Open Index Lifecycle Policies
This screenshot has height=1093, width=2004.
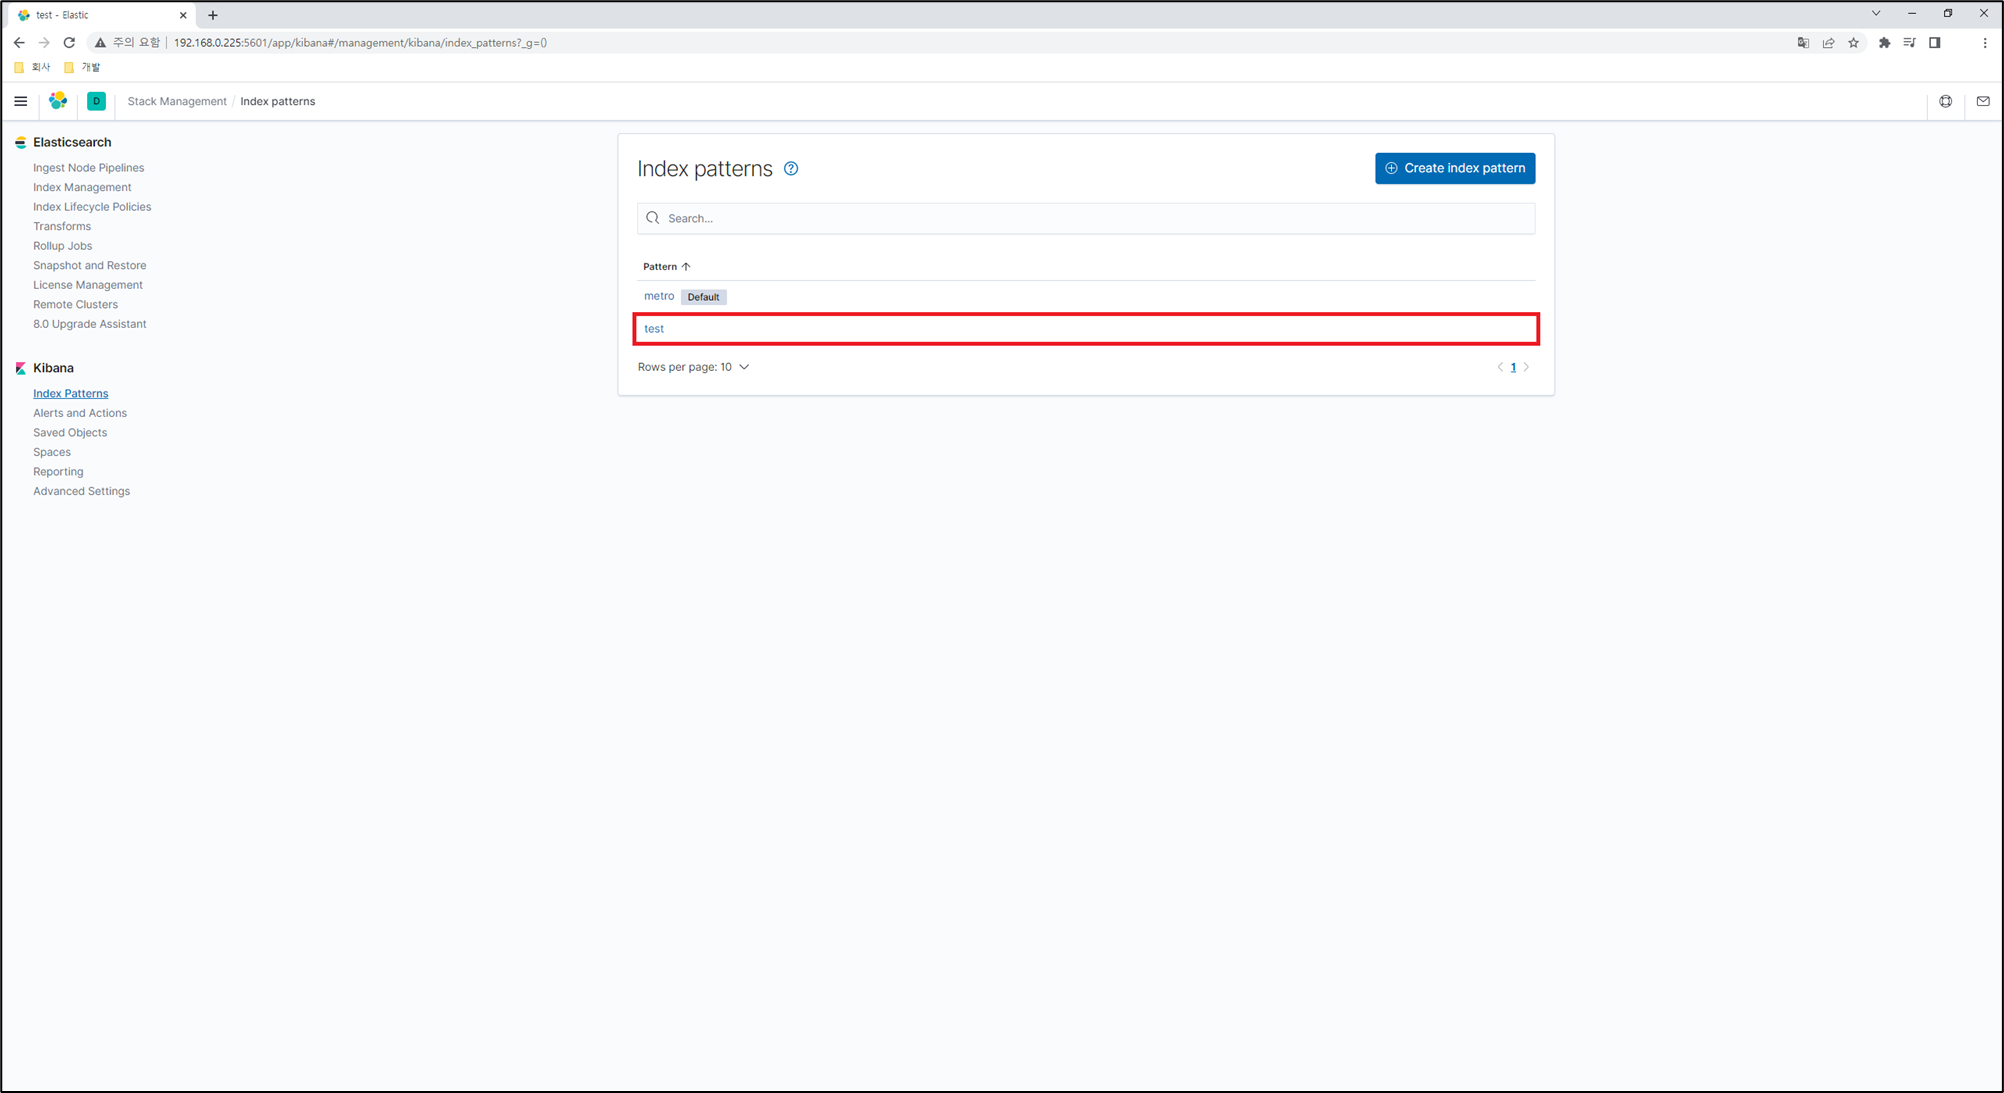(x=92, y=207)
